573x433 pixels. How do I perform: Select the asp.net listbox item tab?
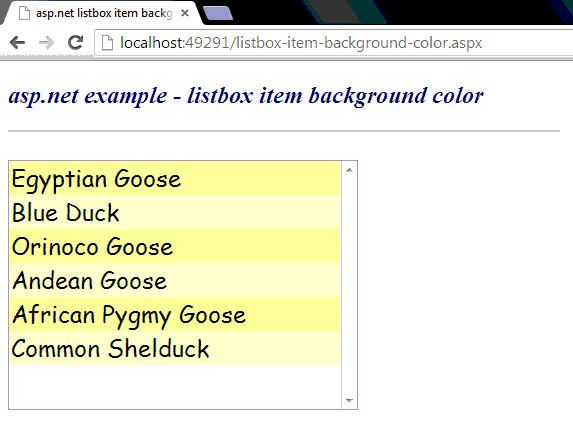101,13
